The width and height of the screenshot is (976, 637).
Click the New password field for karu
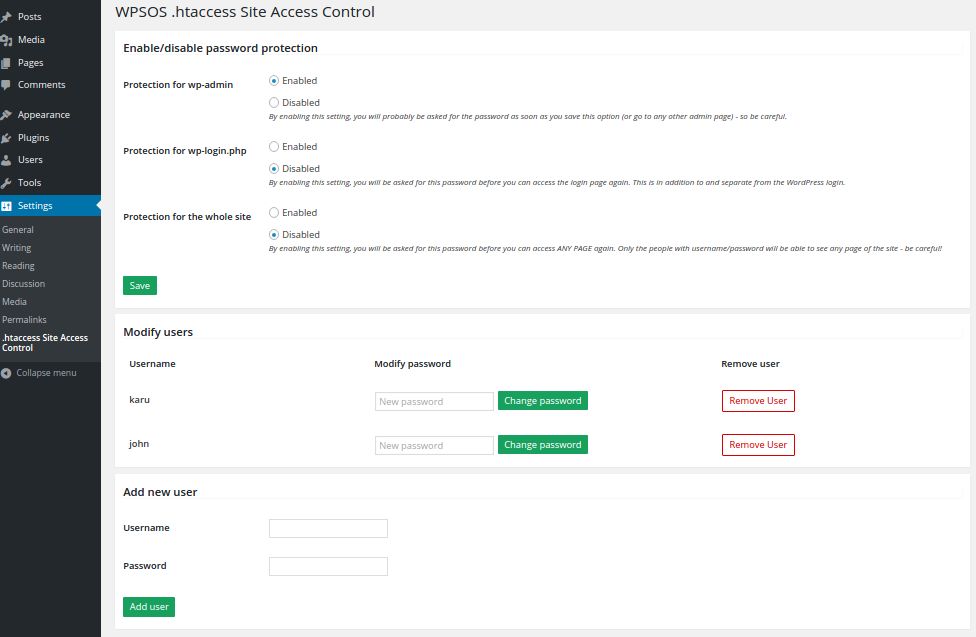click(x=434, y=402)
